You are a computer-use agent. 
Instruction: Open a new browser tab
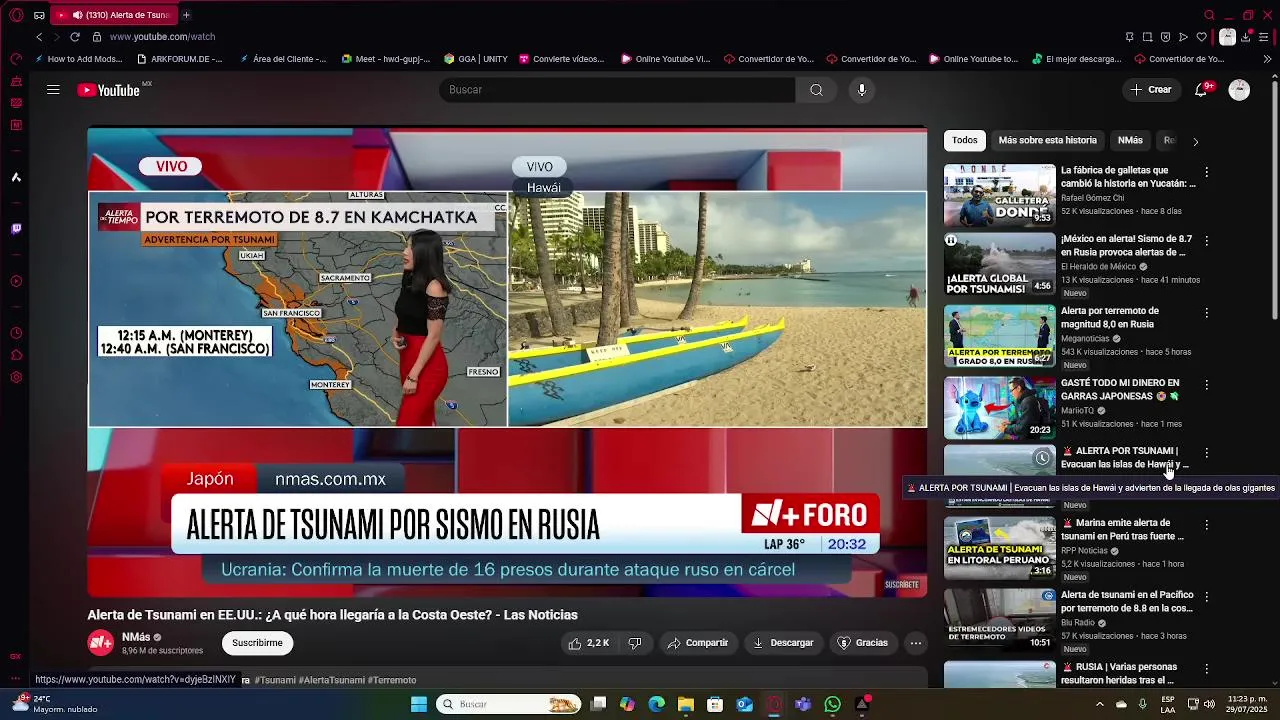click(x=186, y=15)
